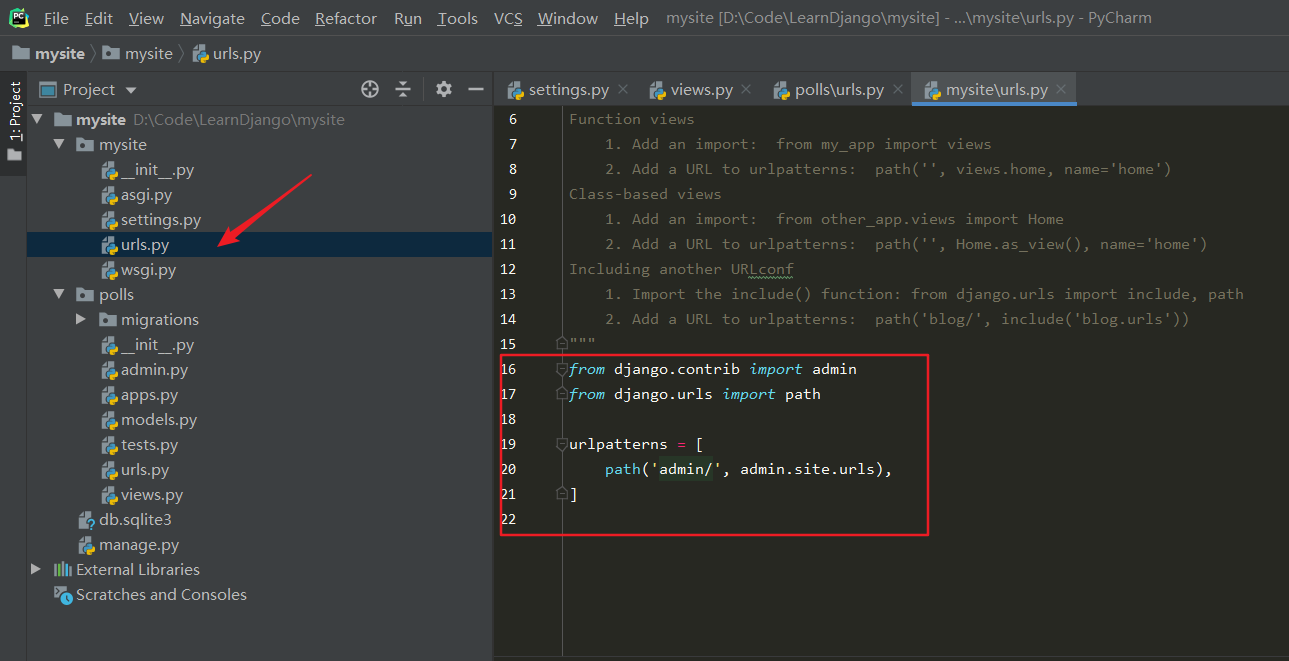This screenshot has width=1289, height=661.
Task: Click the locate current file target icon
Action: (370, 89)
